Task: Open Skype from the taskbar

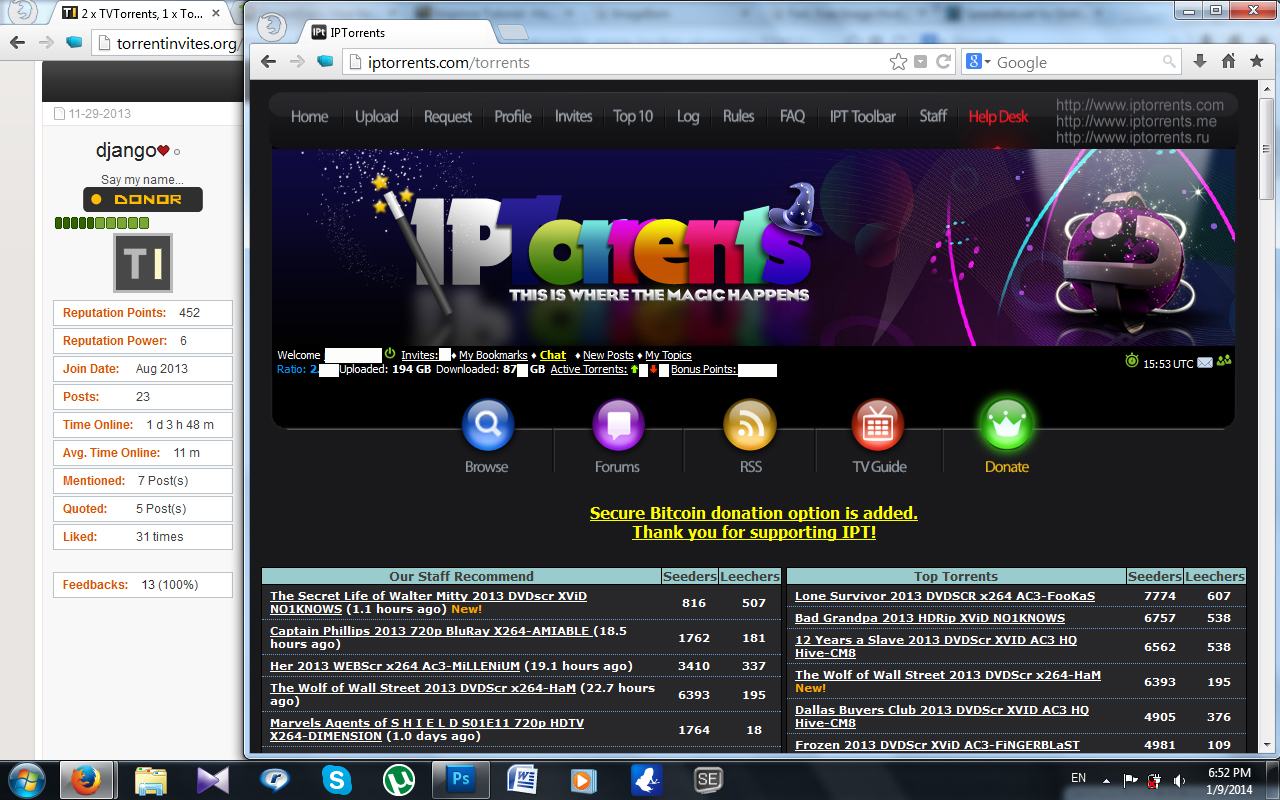Action: (x=337, y=779)
